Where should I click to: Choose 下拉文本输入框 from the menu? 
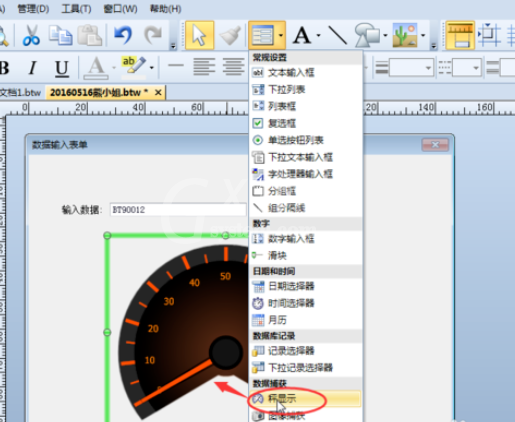coord(305,157)
